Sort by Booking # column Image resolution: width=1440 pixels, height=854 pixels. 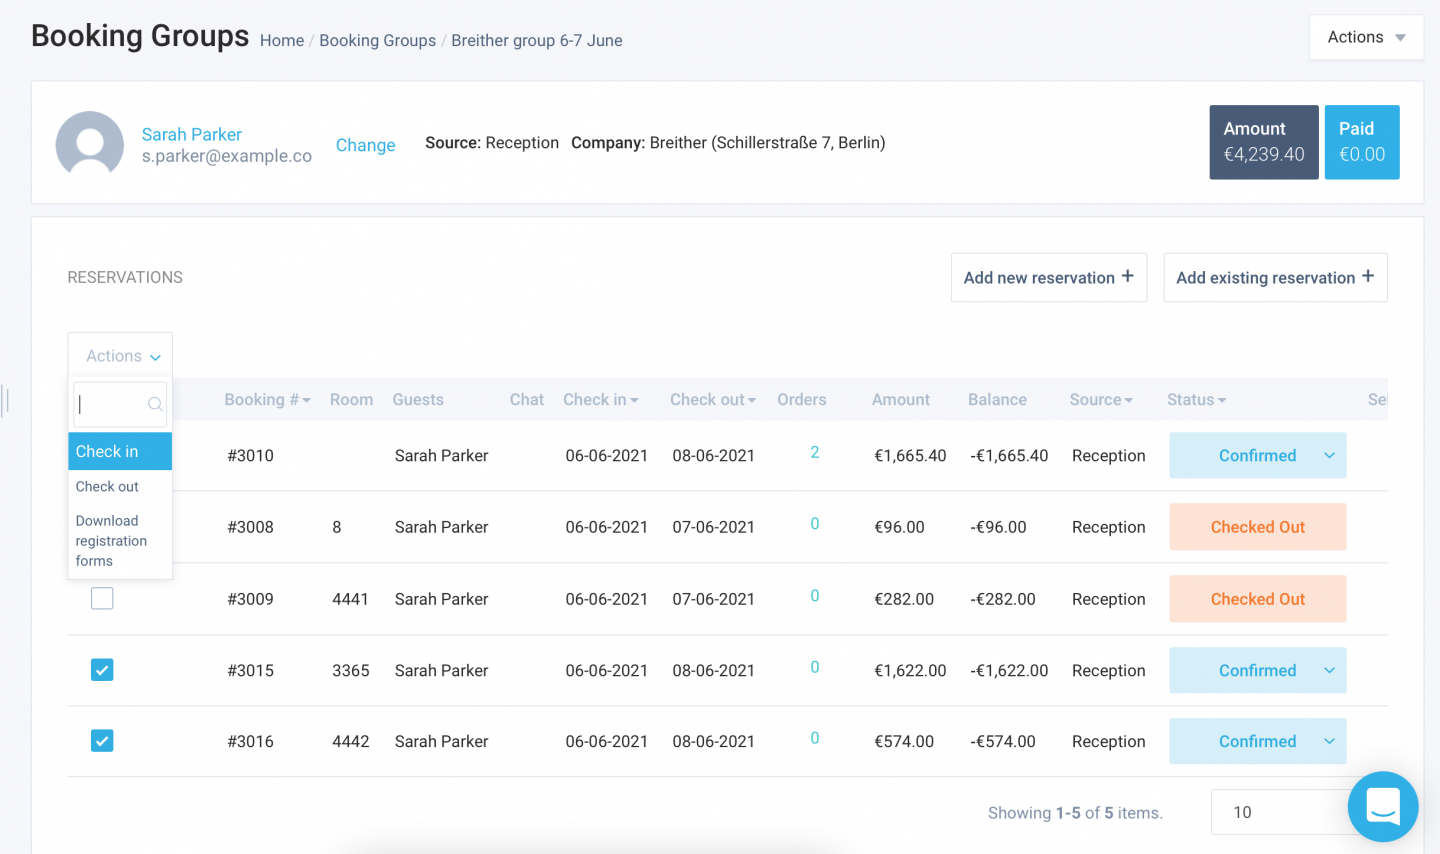[x=268, y=399]
